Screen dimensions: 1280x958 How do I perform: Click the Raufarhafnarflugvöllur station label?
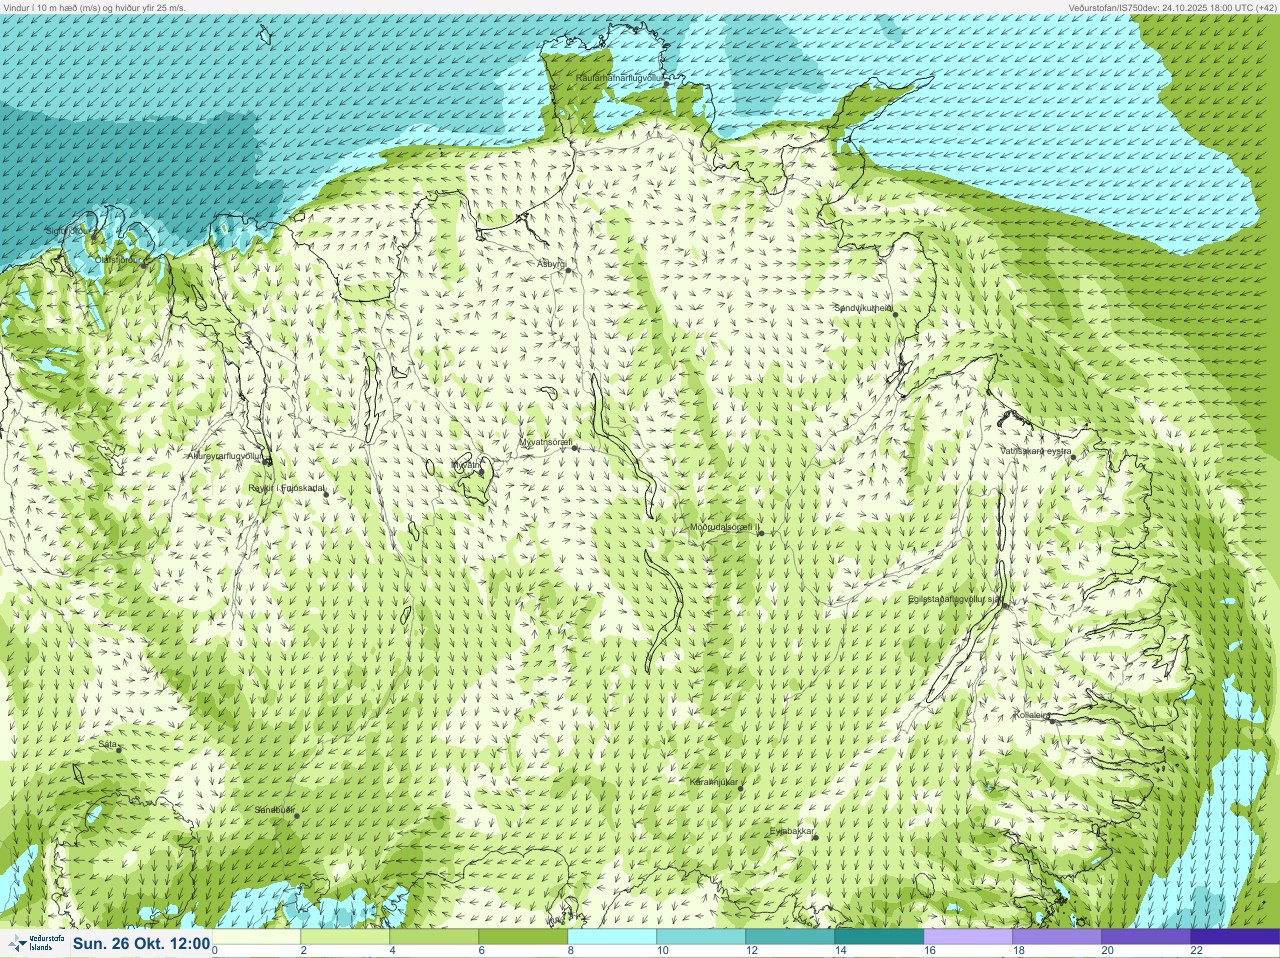pos(620,77)
